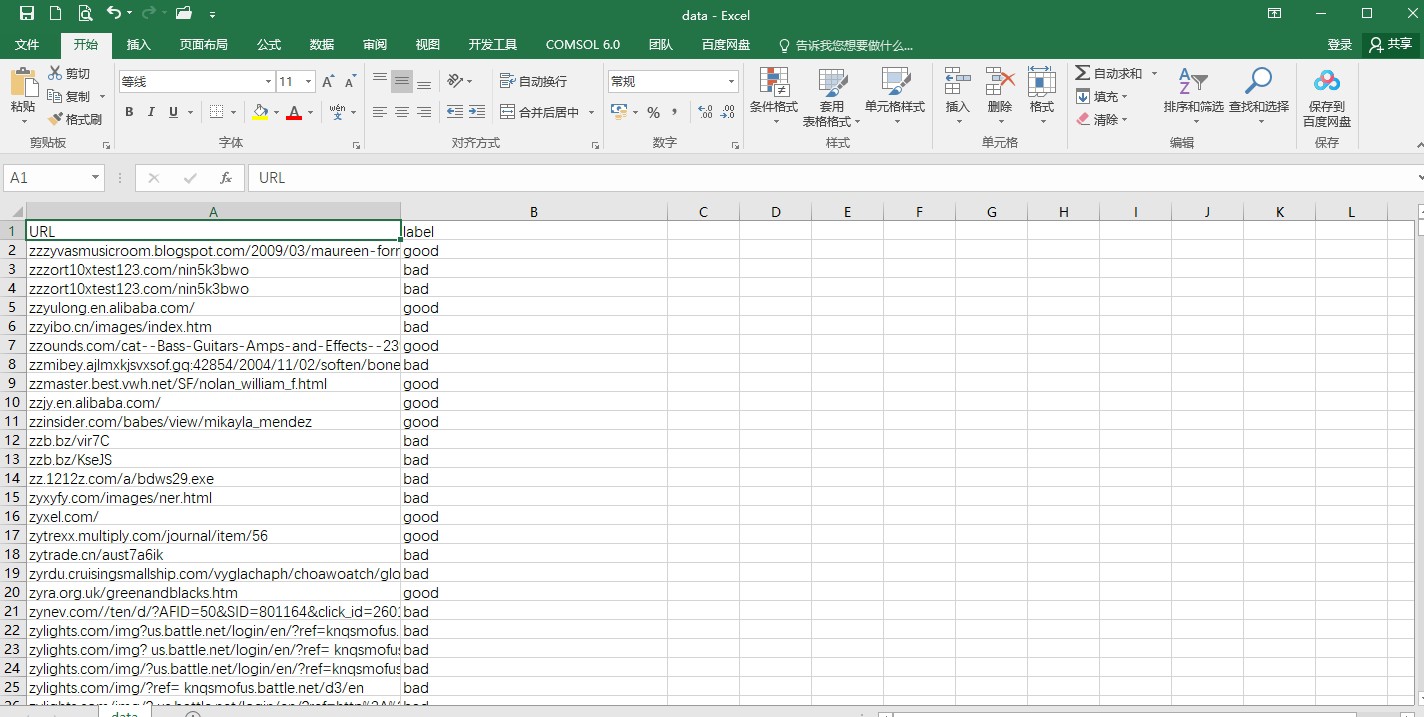Click the Tell me what to do search box
This screenshot has height=717, width=1424.
(x=846, y=45)
